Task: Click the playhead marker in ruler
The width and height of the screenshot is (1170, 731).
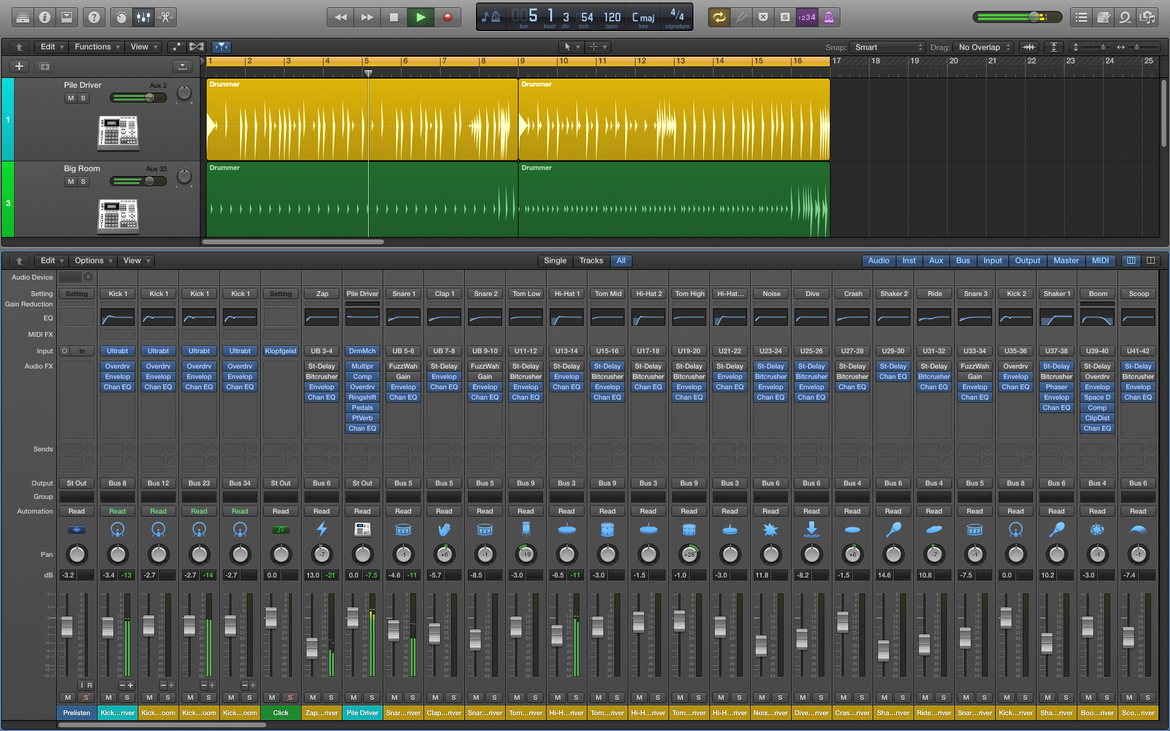Action: [x=368, y=73]
